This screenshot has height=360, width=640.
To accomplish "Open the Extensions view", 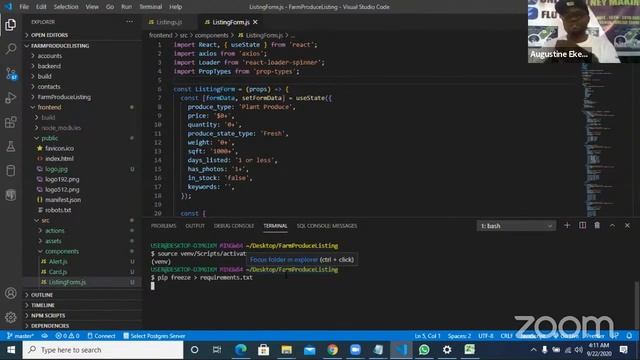I will [11, 122].
